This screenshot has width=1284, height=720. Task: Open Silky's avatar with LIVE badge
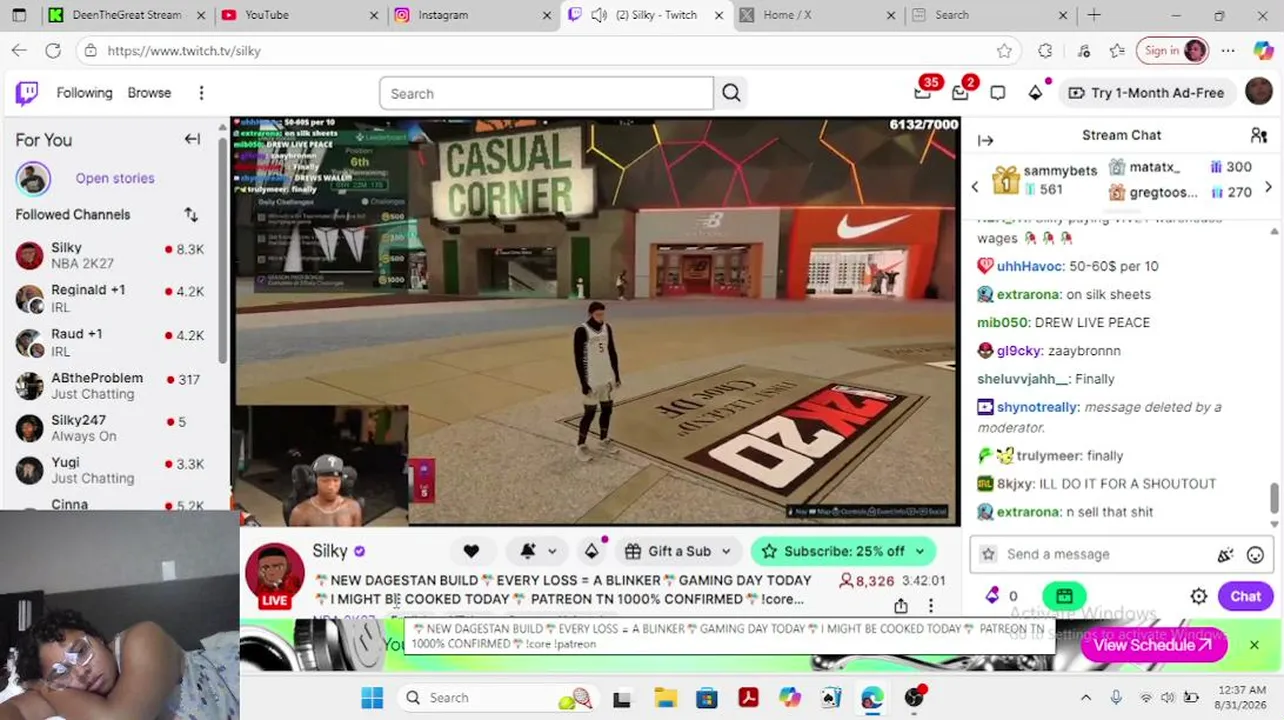(274, 575)
